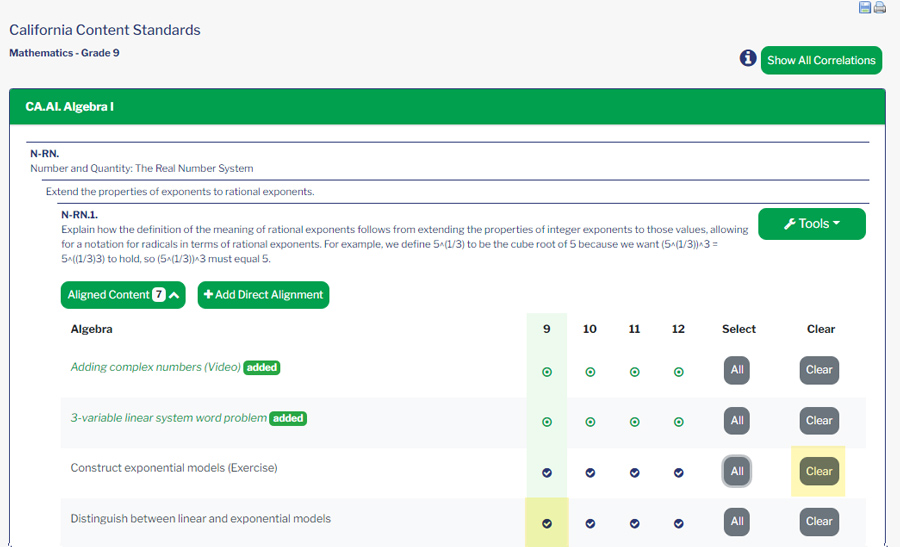900x547 pixels.
Task: Click the added badge on Adding complex numbers
Action: coord(262,367)
